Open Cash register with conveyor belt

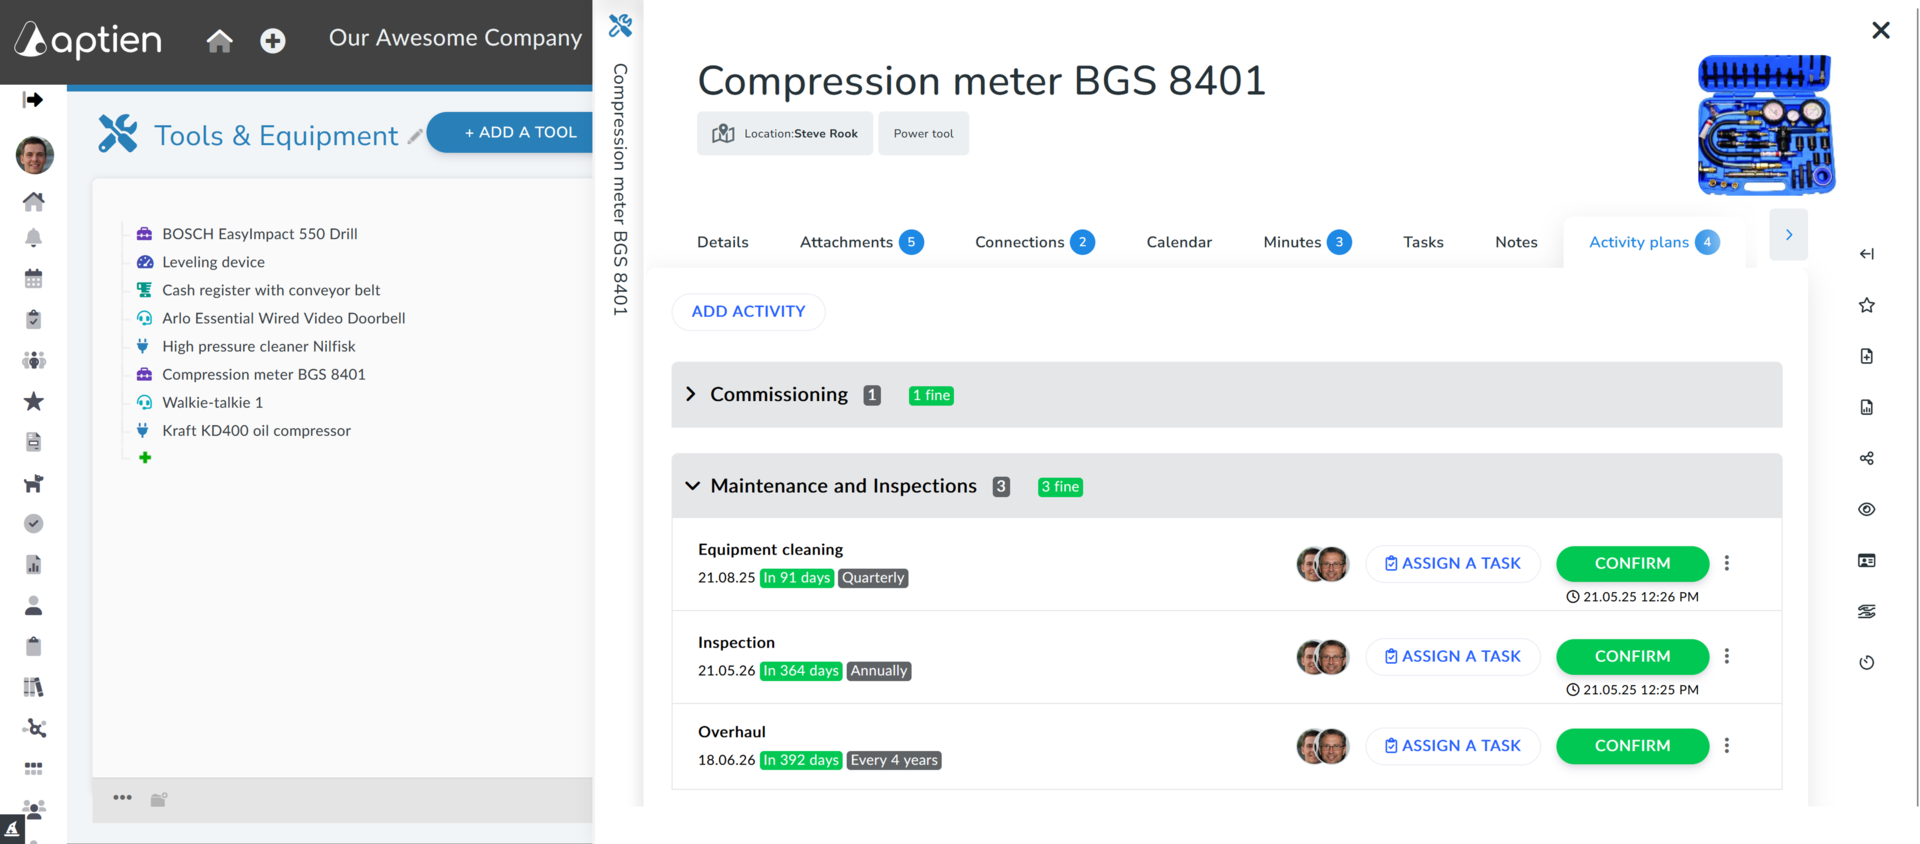pos(271,290)
